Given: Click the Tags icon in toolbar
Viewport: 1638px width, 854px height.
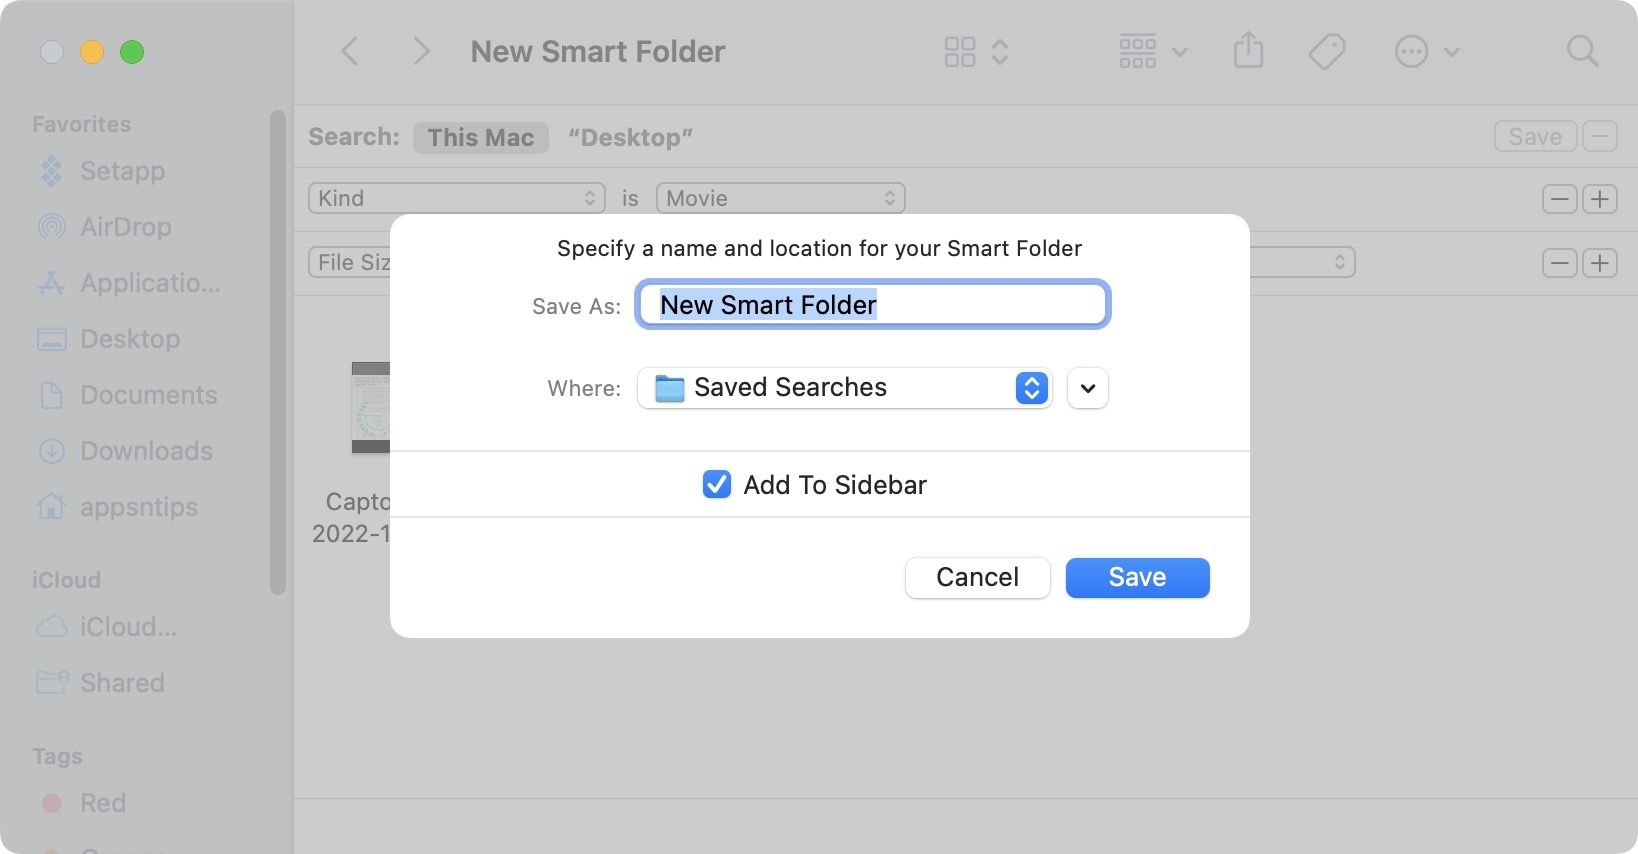Looking at the screenshot, I should pyautogui.click(x=1327, y=51).
